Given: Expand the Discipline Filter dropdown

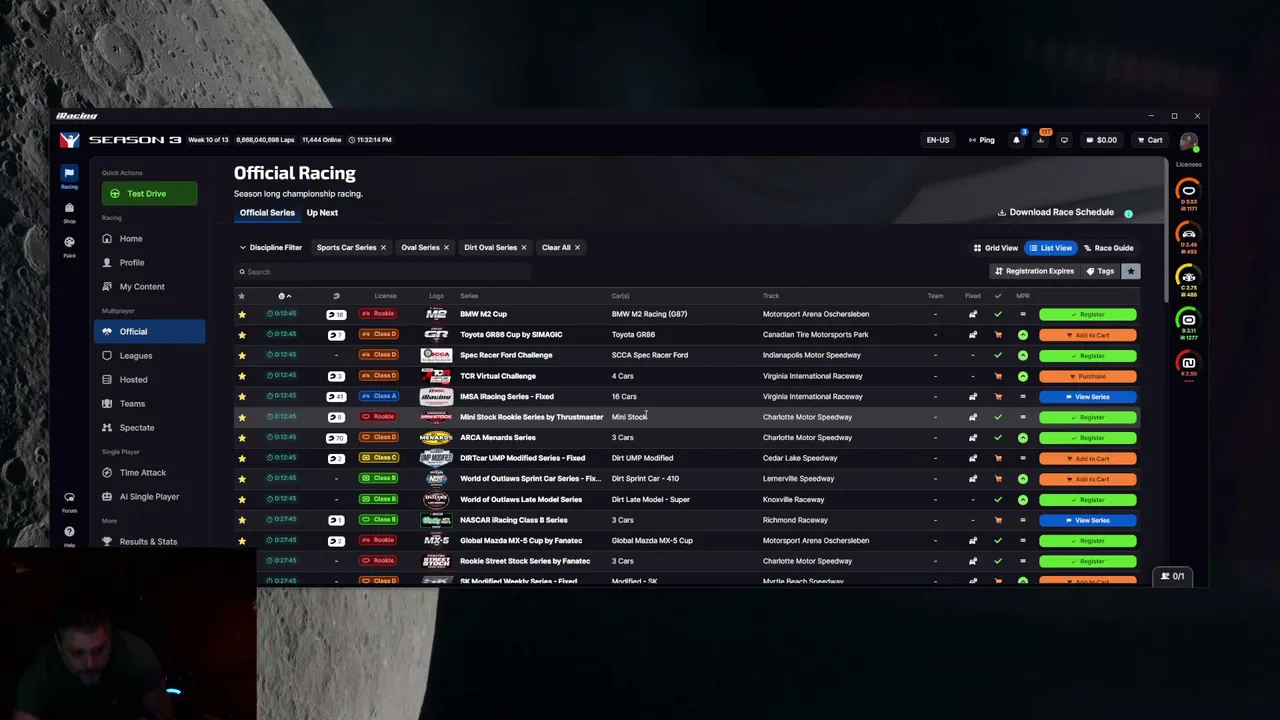Looking at the screenshot, I should tap(270, 248).
